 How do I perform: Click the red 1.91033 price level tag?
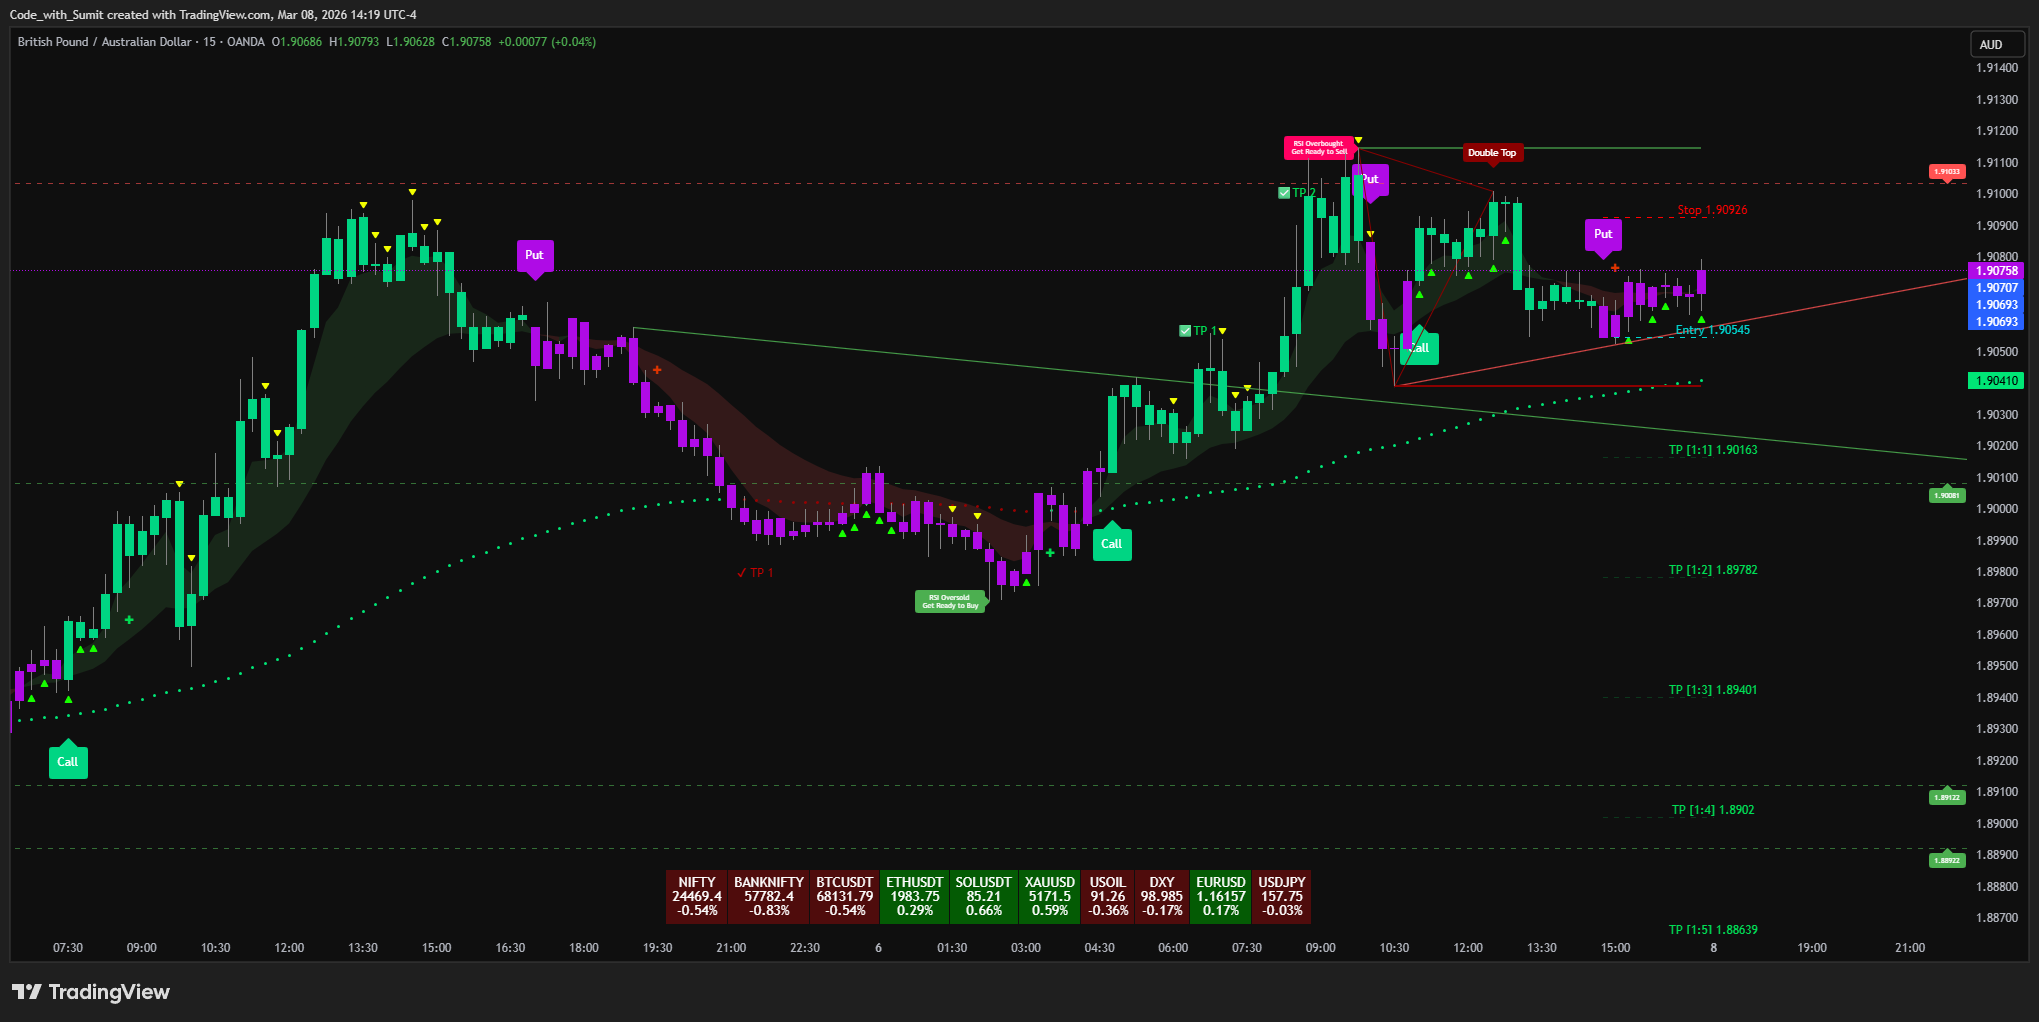[1946, 172]
